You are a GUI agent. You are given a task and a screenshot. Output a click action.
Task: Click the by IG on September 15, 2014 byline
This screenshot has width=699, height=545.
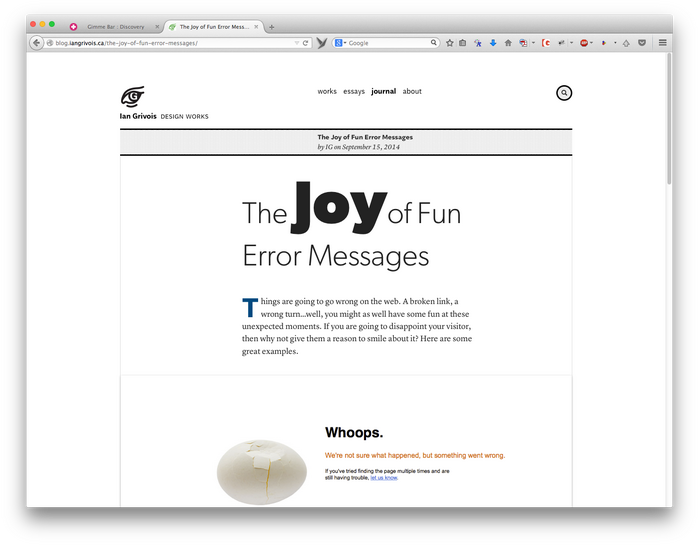pyautogui.click(x=358, y=147)
